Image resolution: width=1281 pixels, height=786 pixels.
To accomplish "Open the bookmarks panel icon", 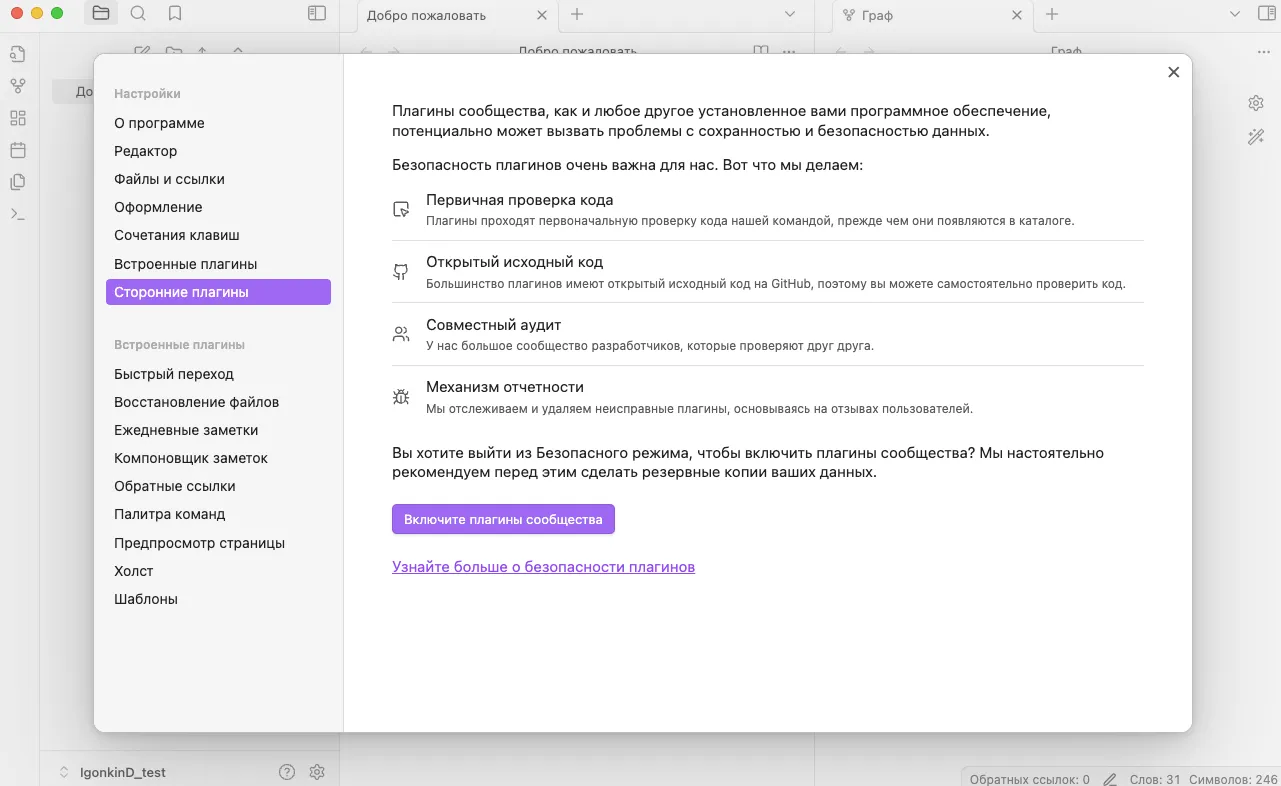I will (x=175, y=14).
